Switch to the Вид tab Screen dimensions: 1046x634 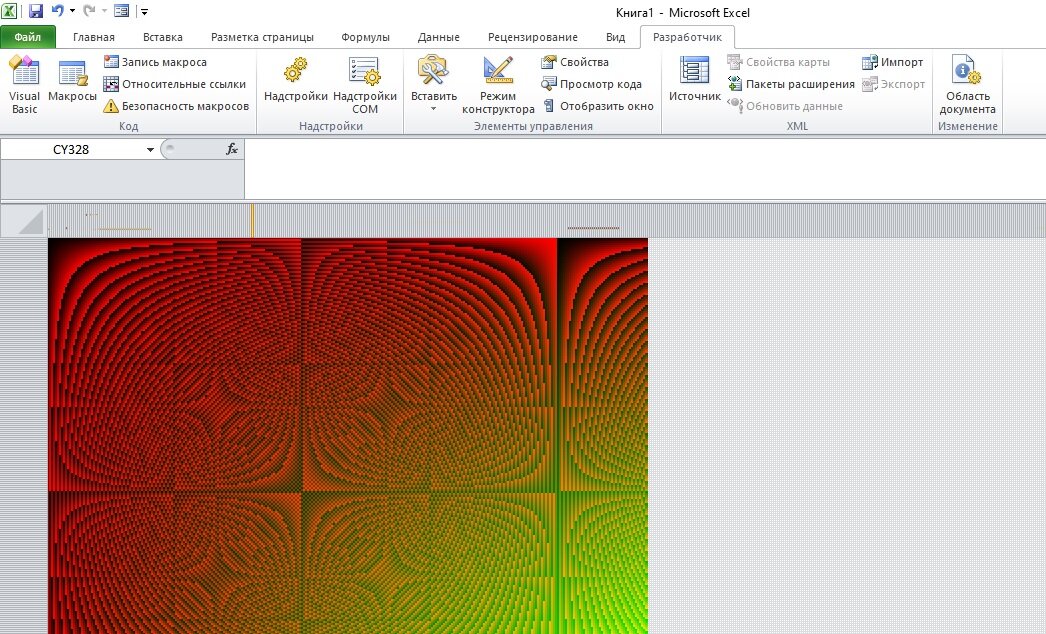(616, 37)
